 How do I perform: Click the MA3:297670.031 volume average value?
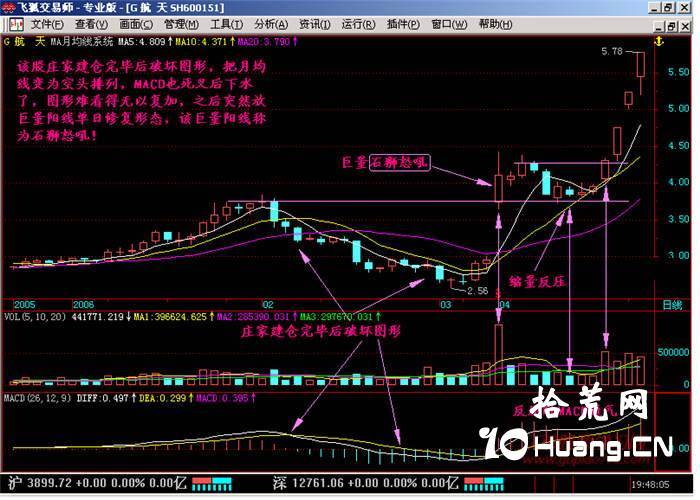click(340, 317)
